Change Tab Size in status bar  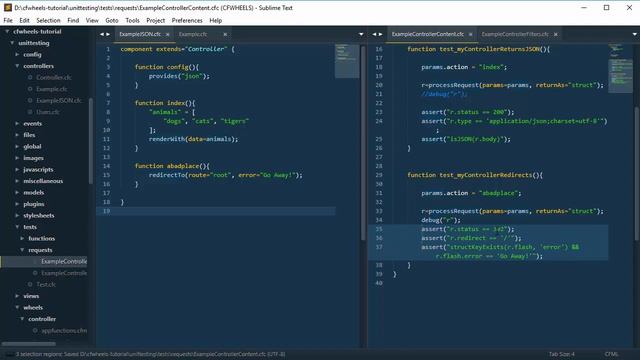click(562, 354)
